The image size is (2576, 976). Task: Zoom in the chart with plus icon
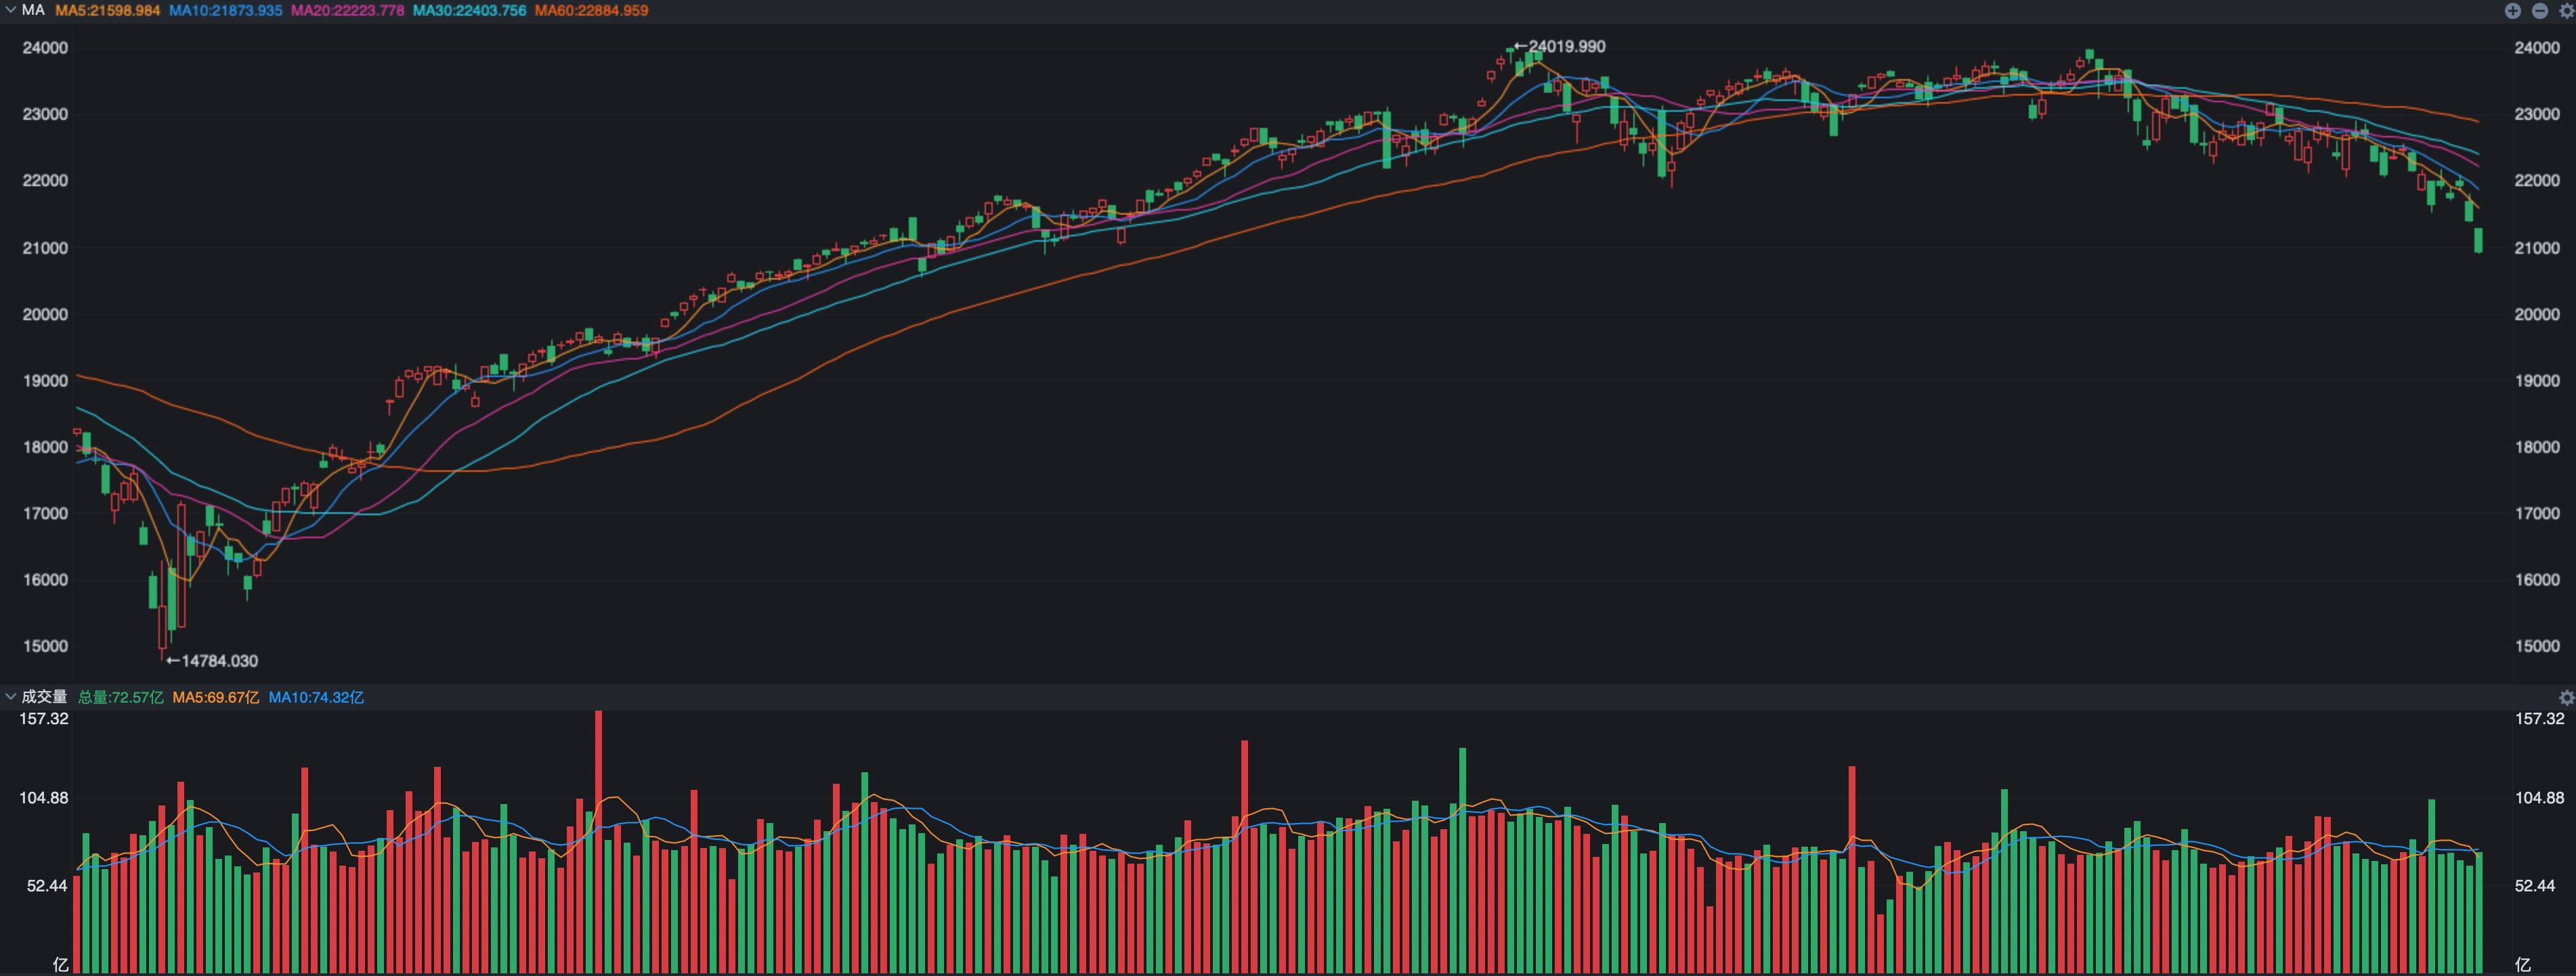pyautogui.click(x=2512, y=11)
